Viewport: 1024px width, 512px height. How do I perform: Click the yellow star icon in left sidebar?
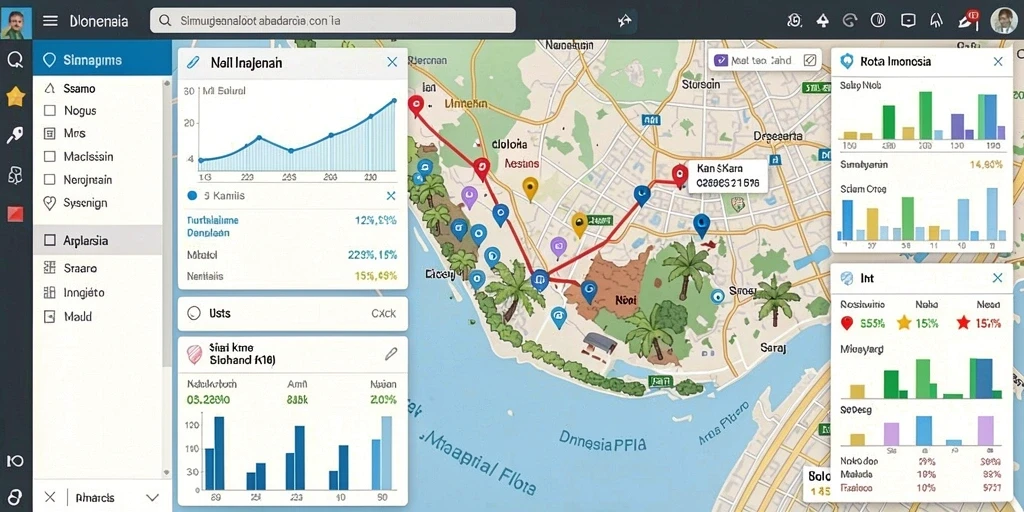15,97
